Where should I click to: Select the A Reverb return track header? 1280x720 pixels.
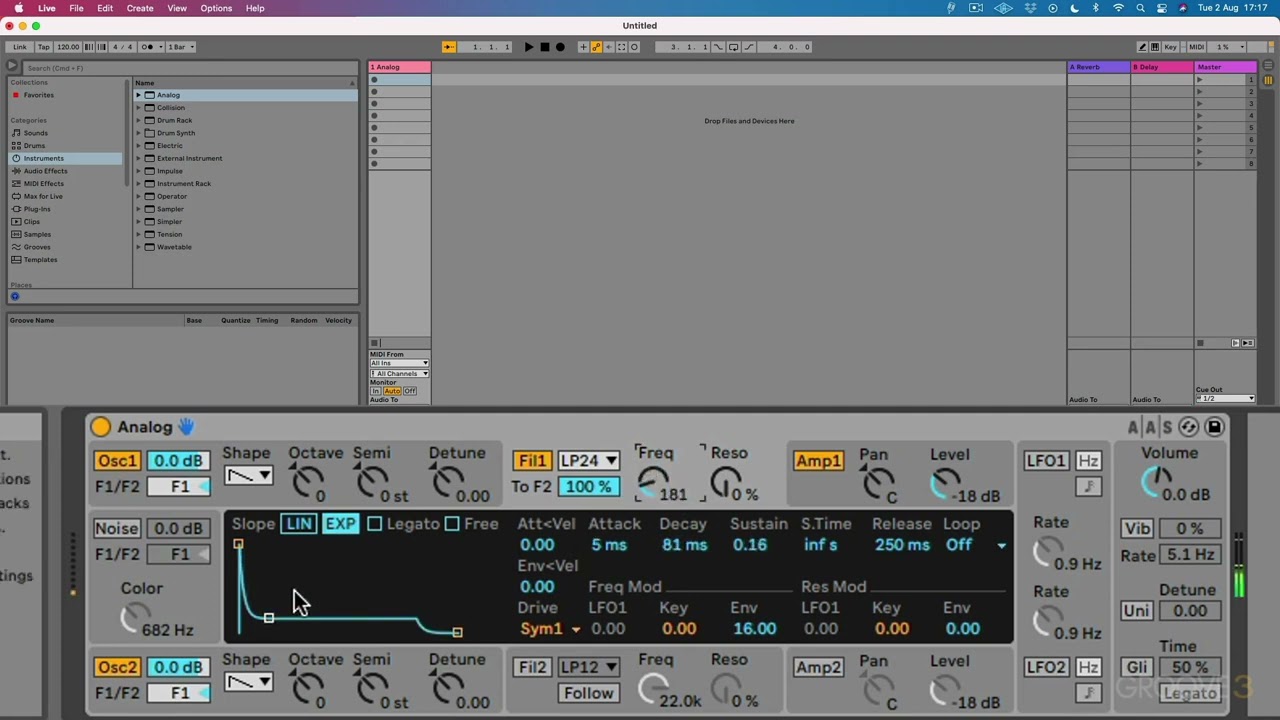1098,67
